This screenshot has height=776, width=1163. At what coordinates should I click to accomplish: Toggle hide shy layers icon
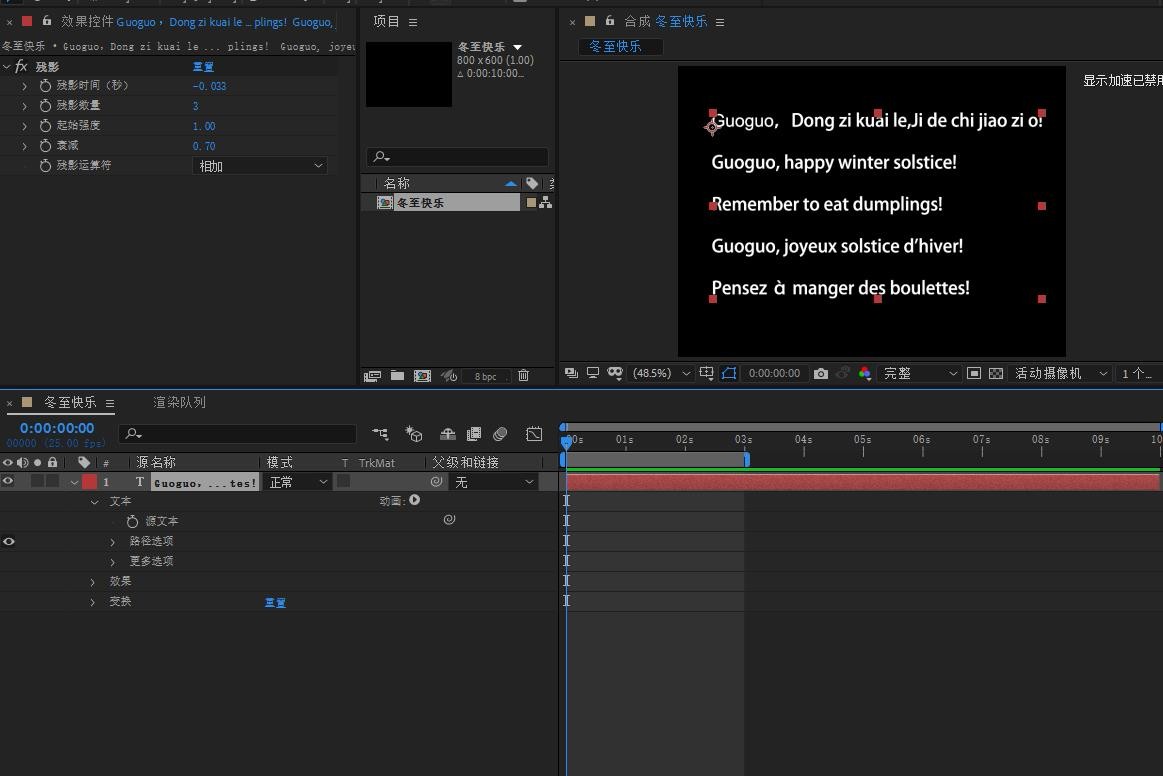point(447,434)
